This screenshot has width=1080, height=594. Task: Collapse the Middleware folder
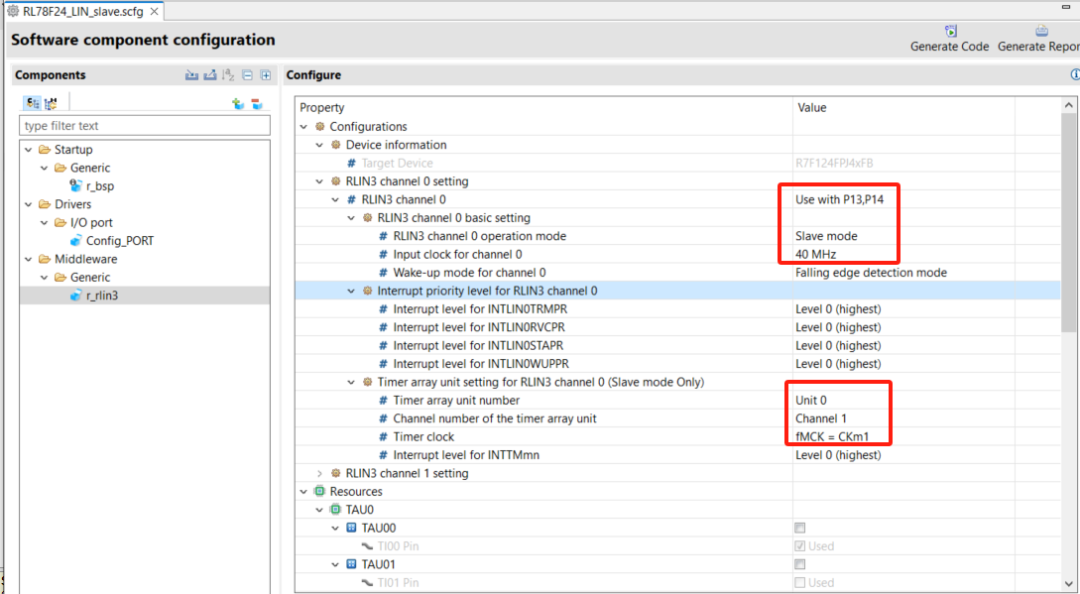(x=28, y=259)
